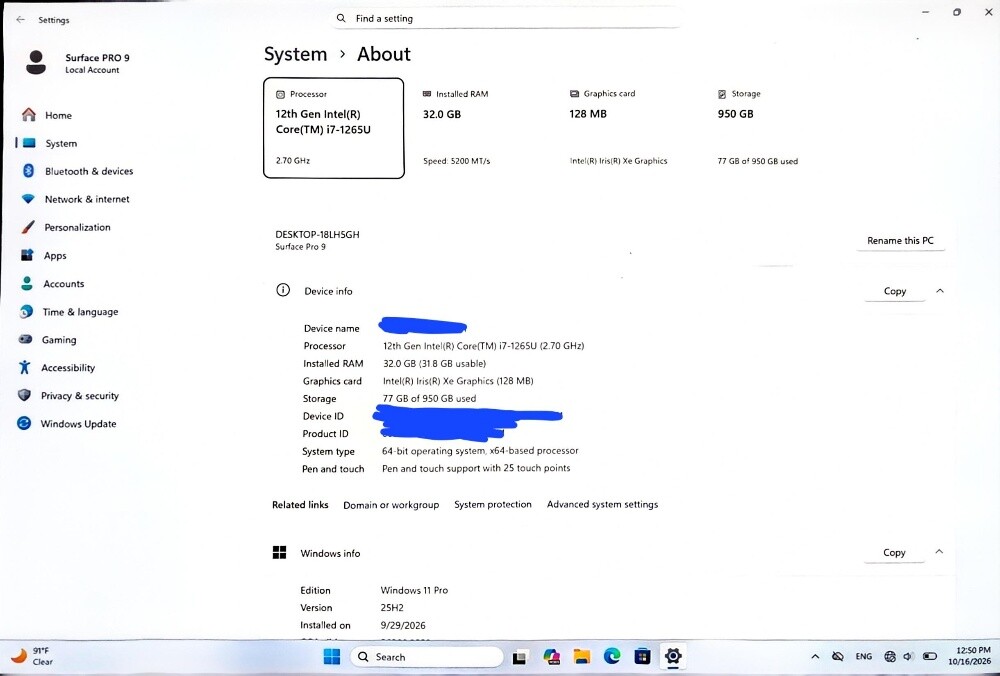Copy the Windows info details
The height and width of the screenshot is (676, 1000).
point(893,552)
